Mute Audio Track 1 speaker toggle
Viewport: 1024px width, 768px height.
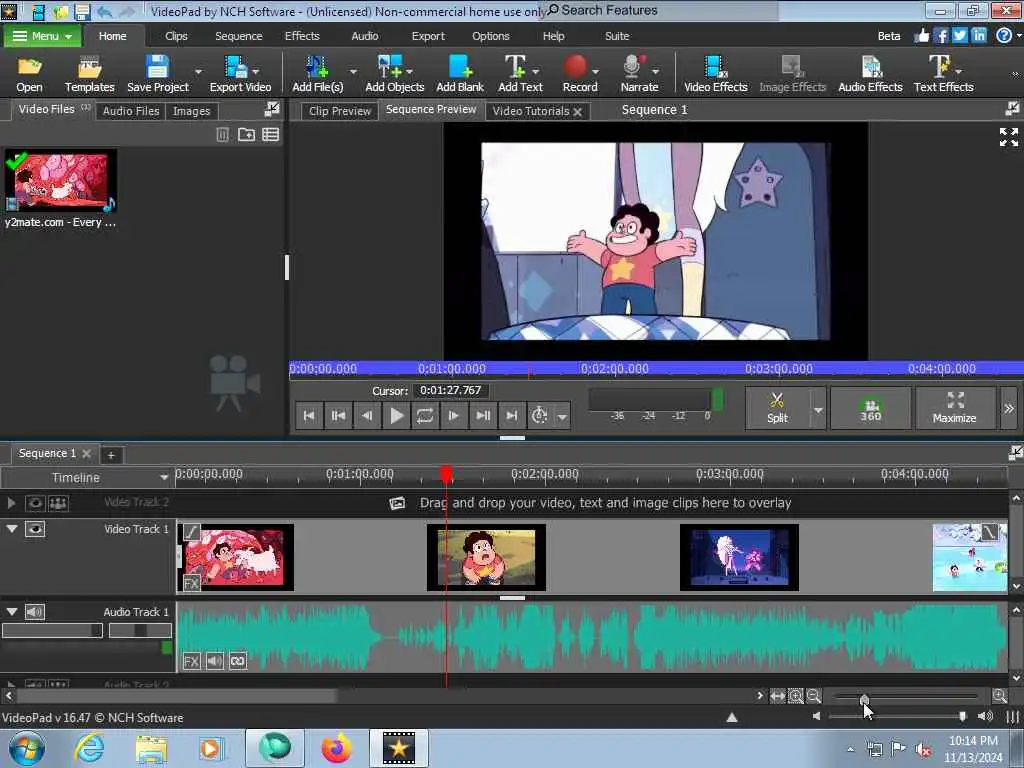coord(35,612)
